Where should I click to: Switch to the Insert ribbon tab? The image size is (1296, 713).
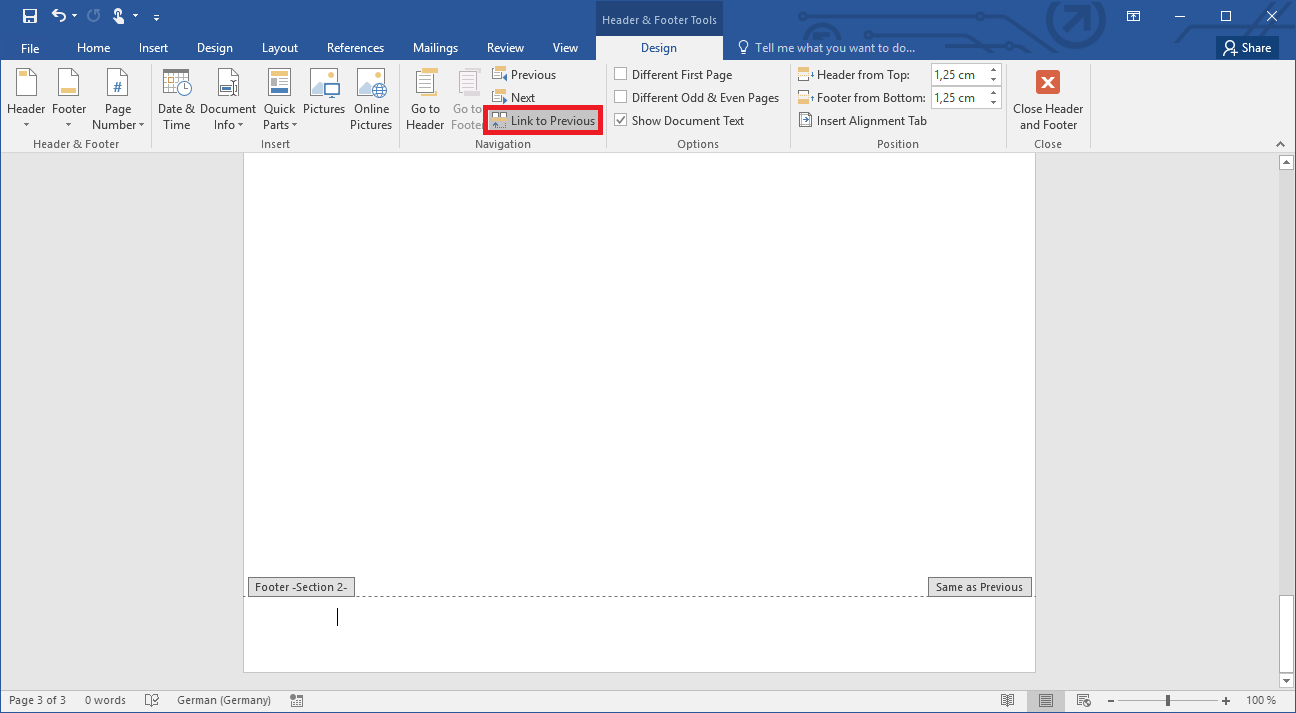[x=153, y=47]
